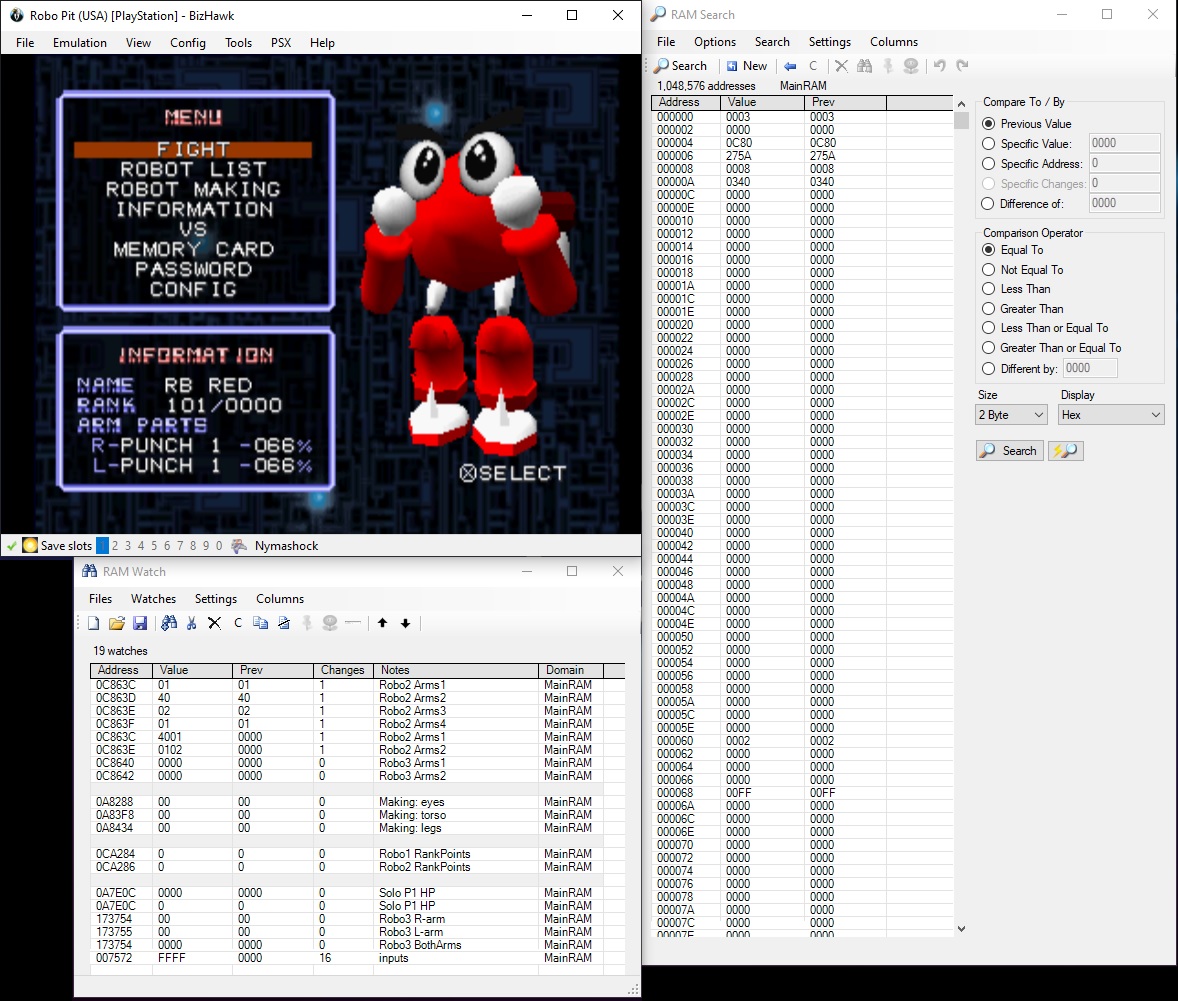Open the Emulation menu in BizHawk
This screenshot has height=1001, width=1178.
(x=80, y=43)
